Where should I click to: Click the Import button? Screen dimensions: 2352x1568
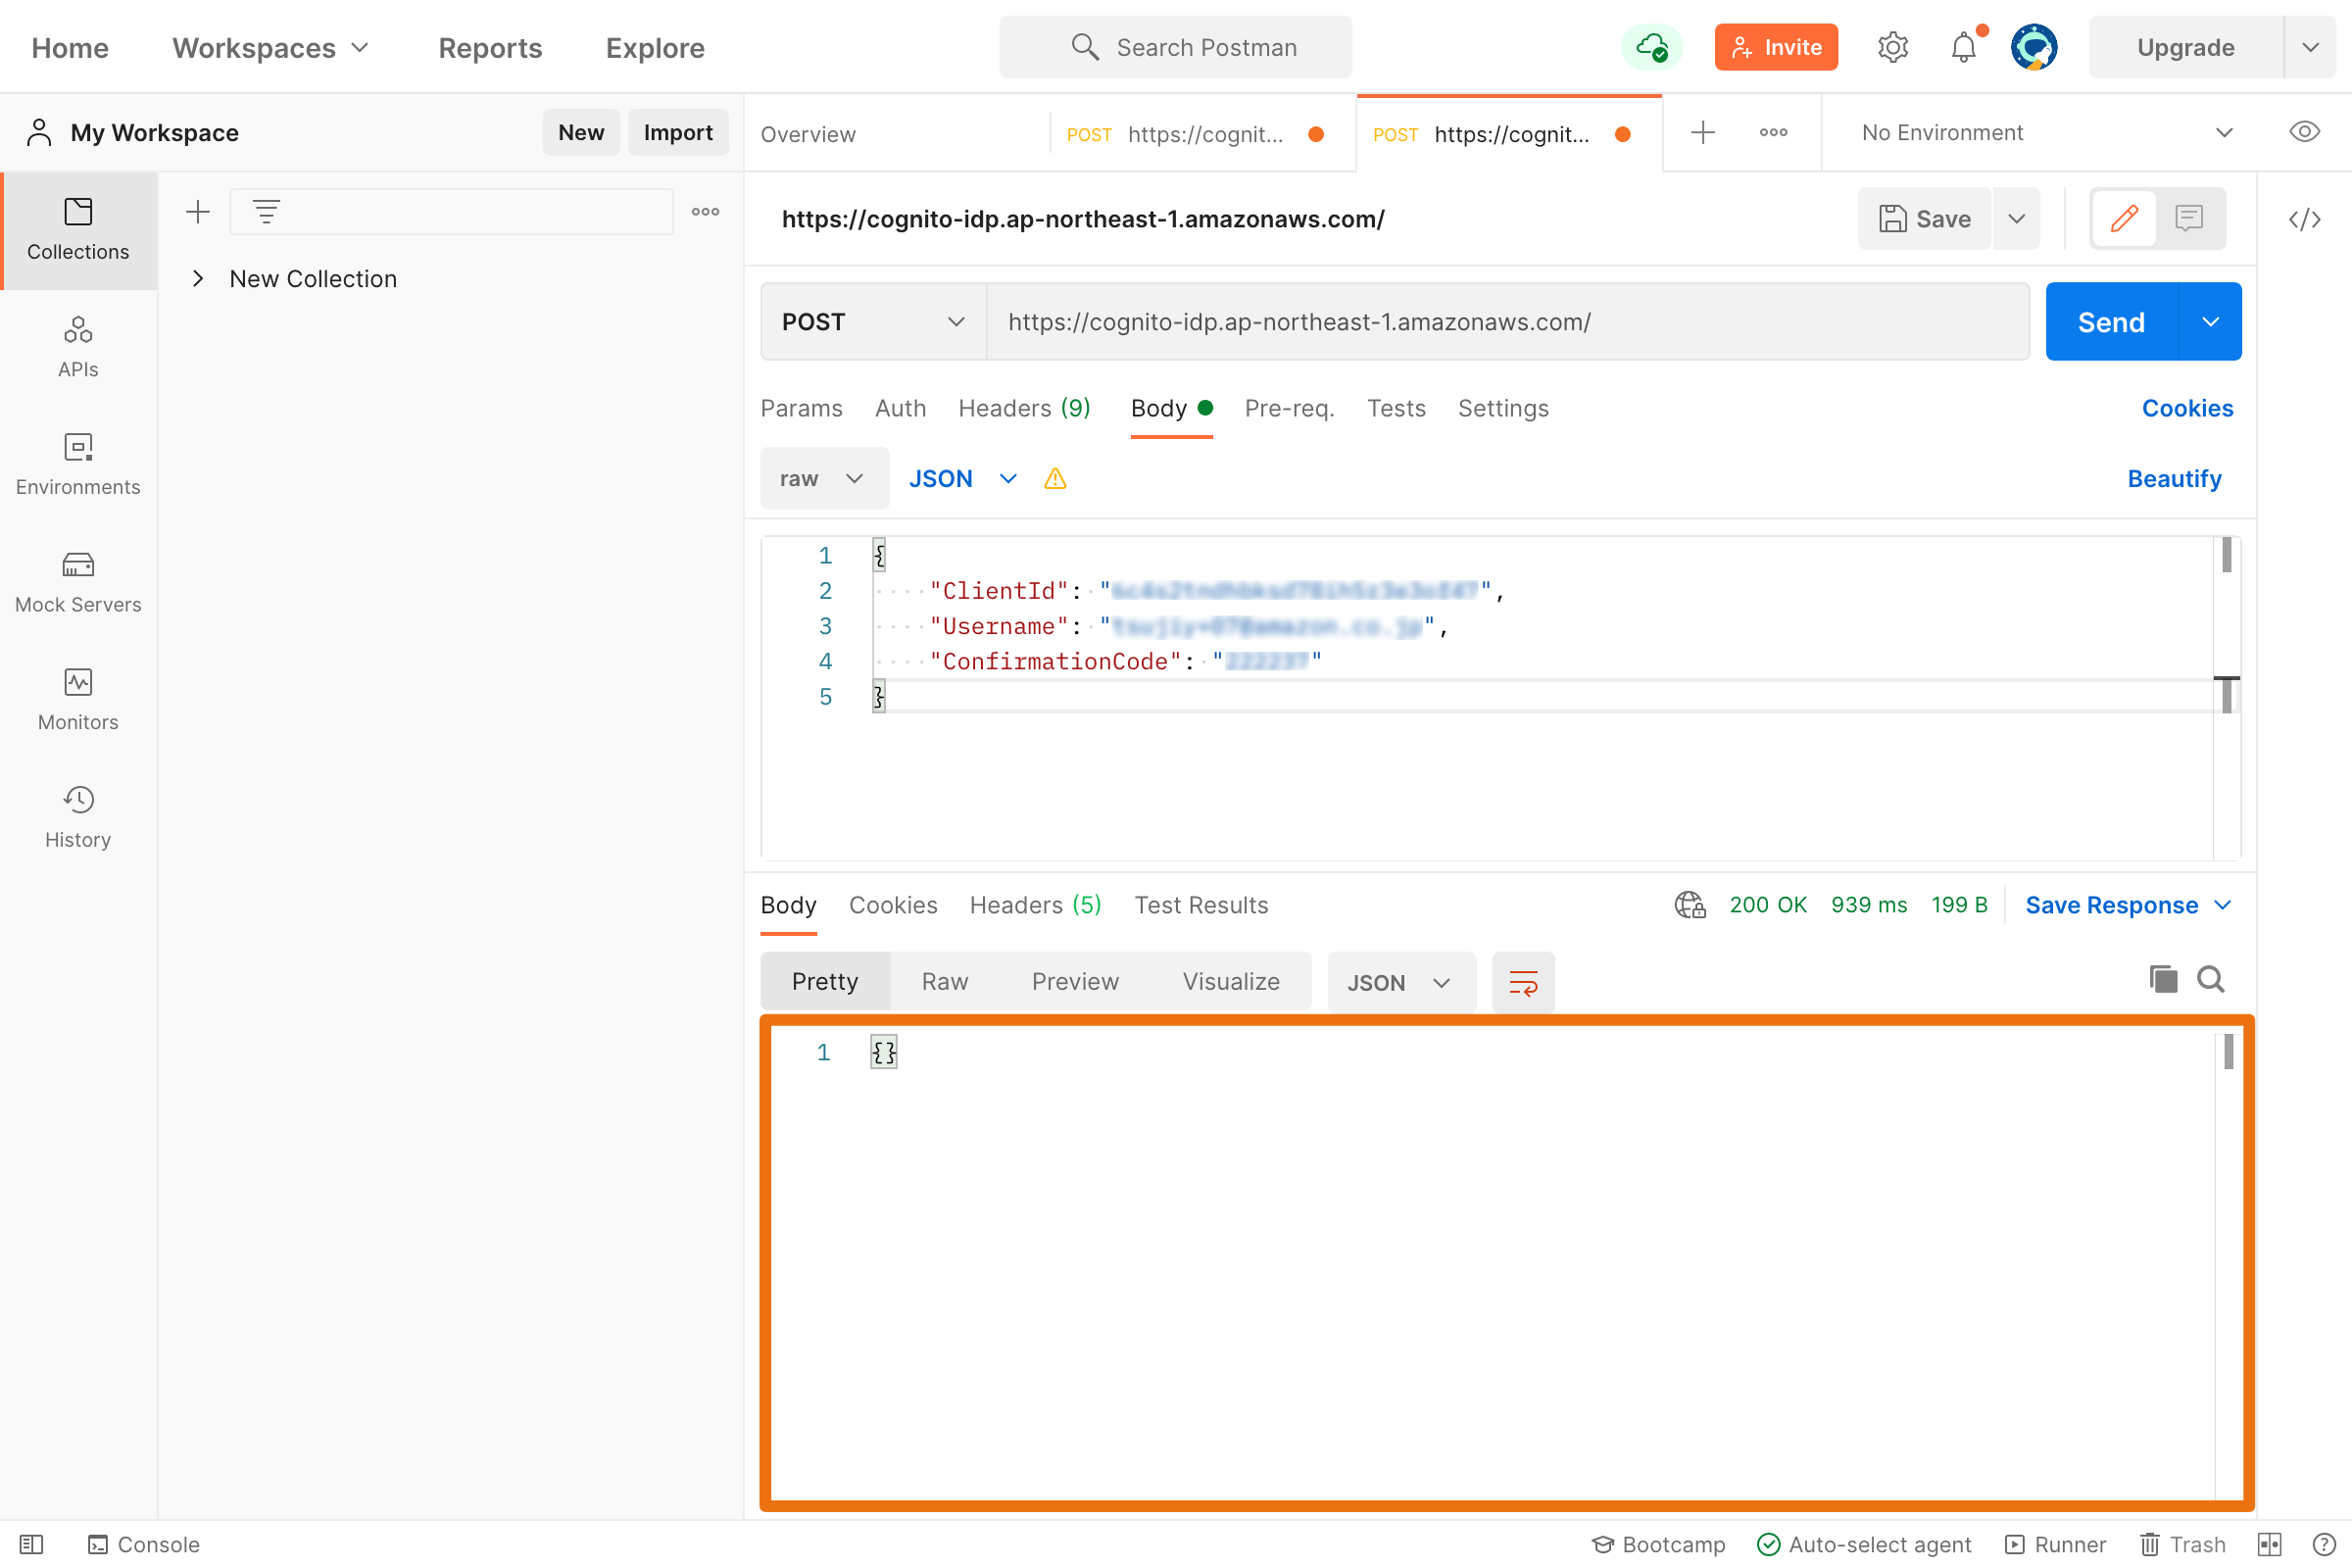click(678, 133)
